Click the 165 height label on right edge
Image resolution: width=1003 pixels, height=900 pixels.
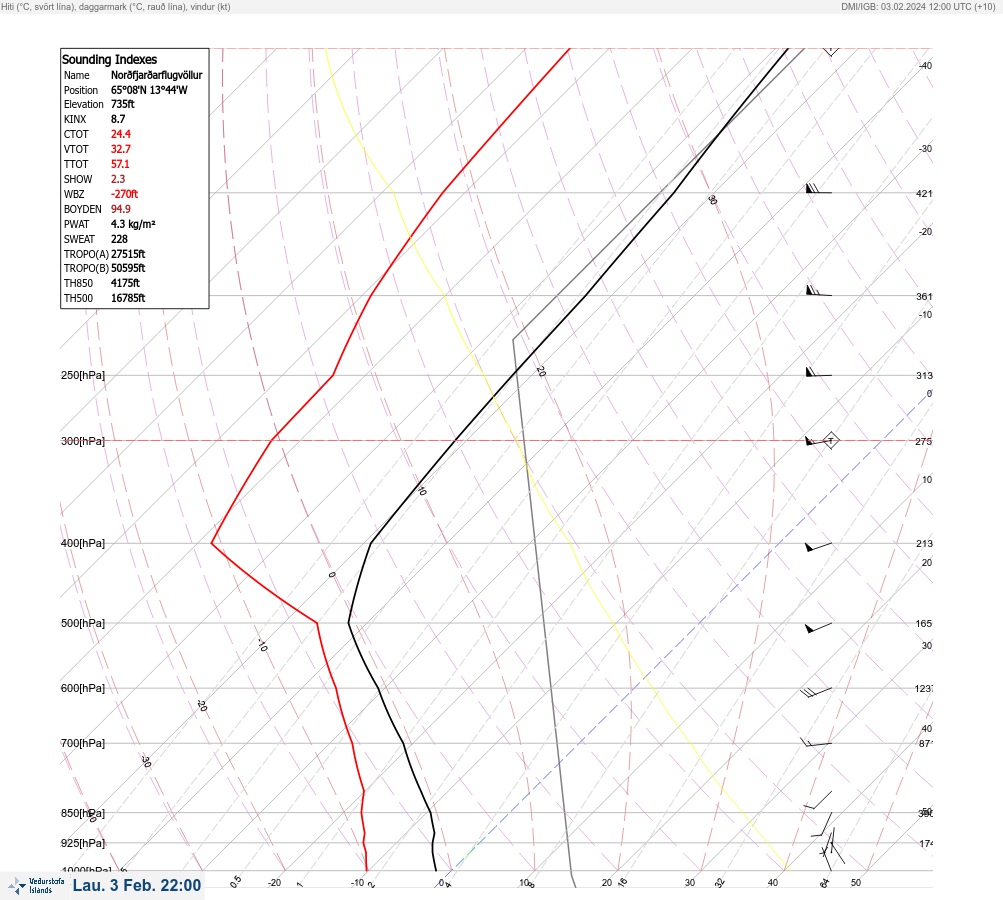coord(924,623)
